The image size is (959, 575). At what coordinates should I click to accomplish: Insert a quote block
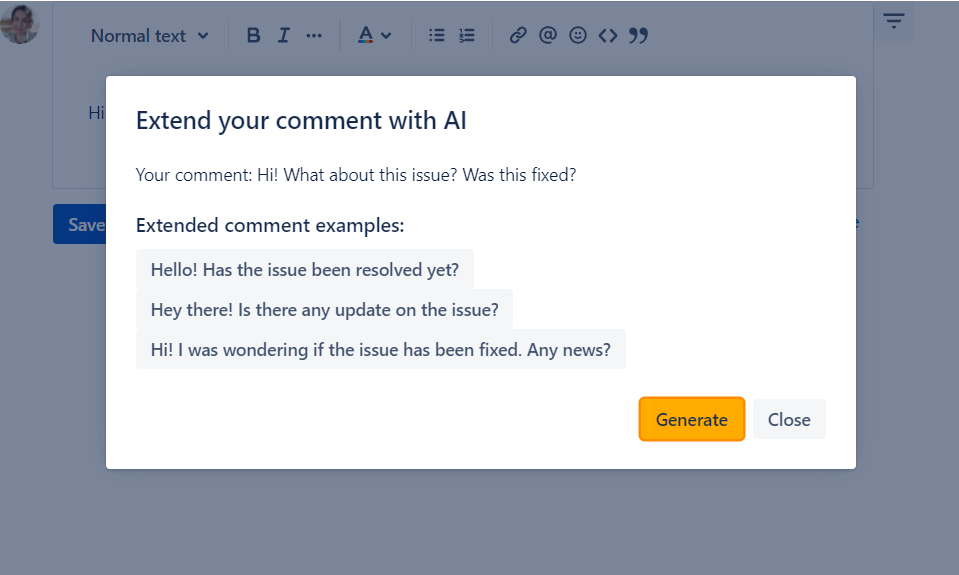[x=638, y=35]
